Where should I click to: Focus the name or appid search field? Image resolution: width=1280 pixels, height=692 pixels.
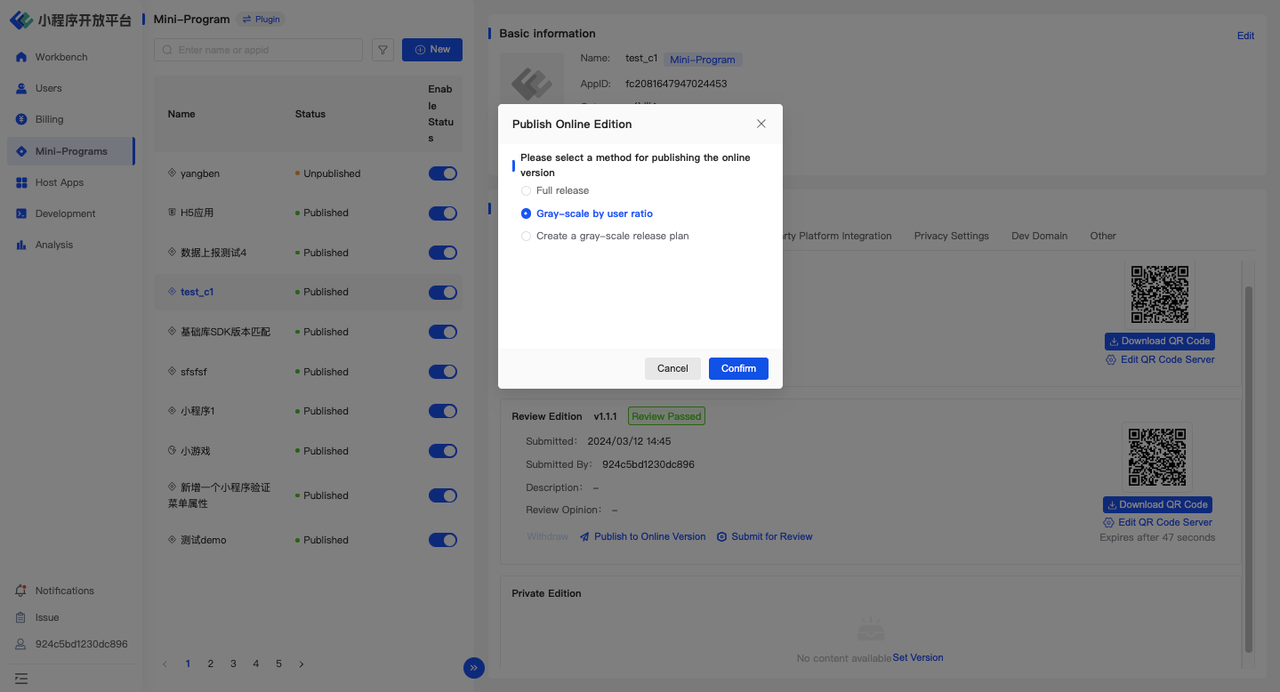pyautogui.click(x=258, y=50)
